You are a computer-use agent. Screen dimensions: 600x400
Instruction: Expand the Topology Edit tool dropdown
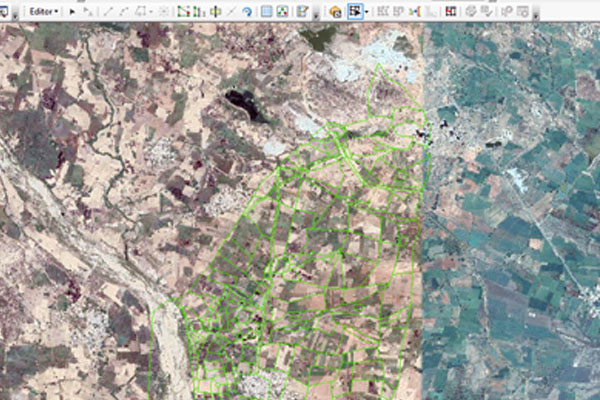[367, 12]
